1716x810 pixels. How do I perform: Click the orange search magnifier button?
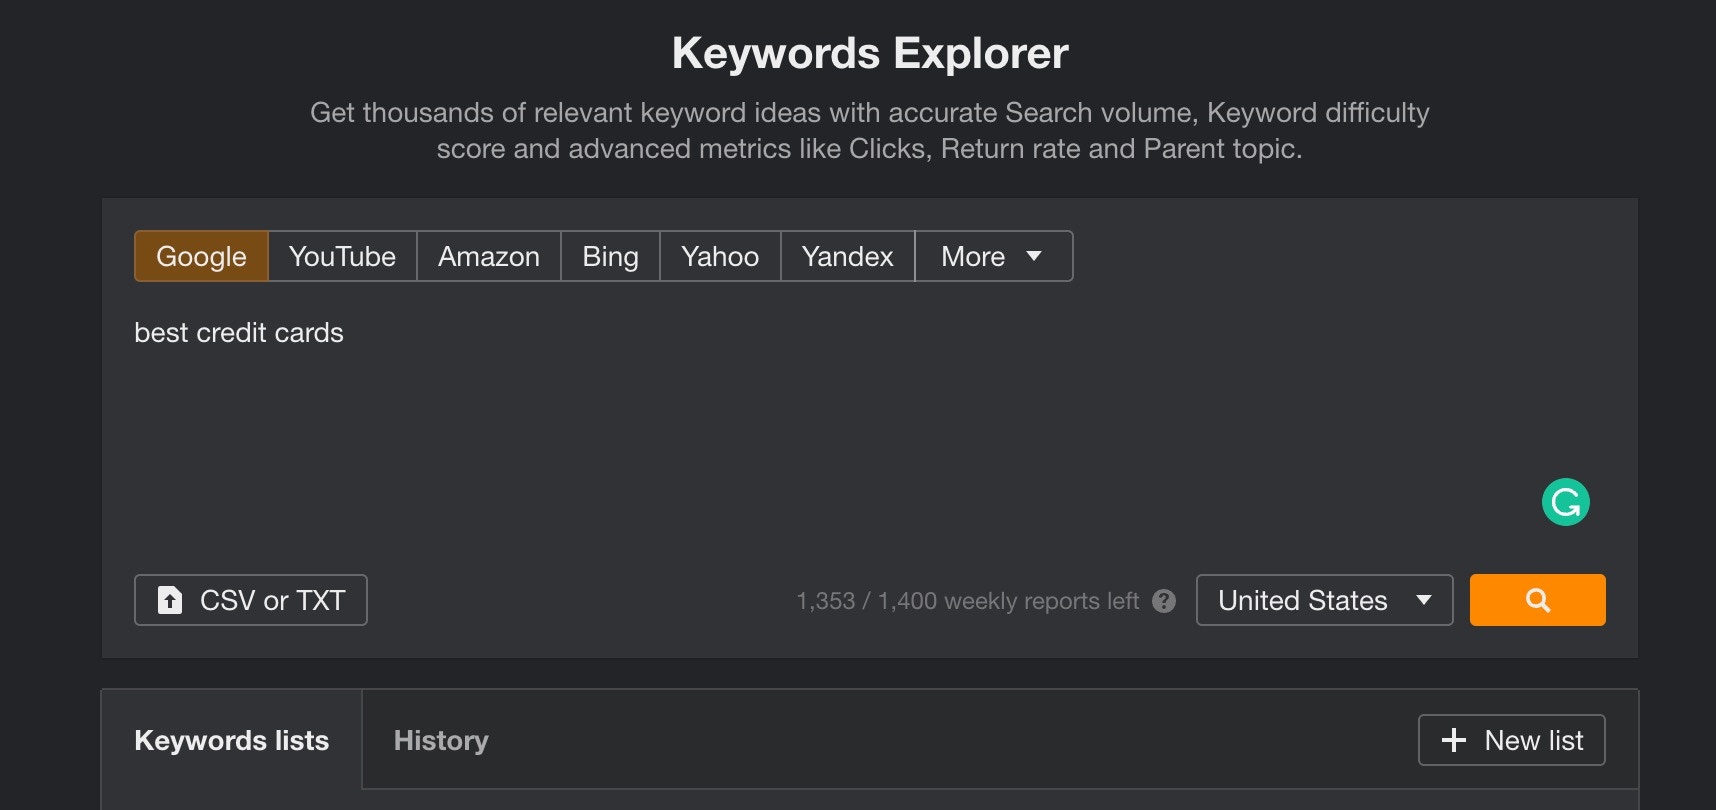pos(1537,600)
